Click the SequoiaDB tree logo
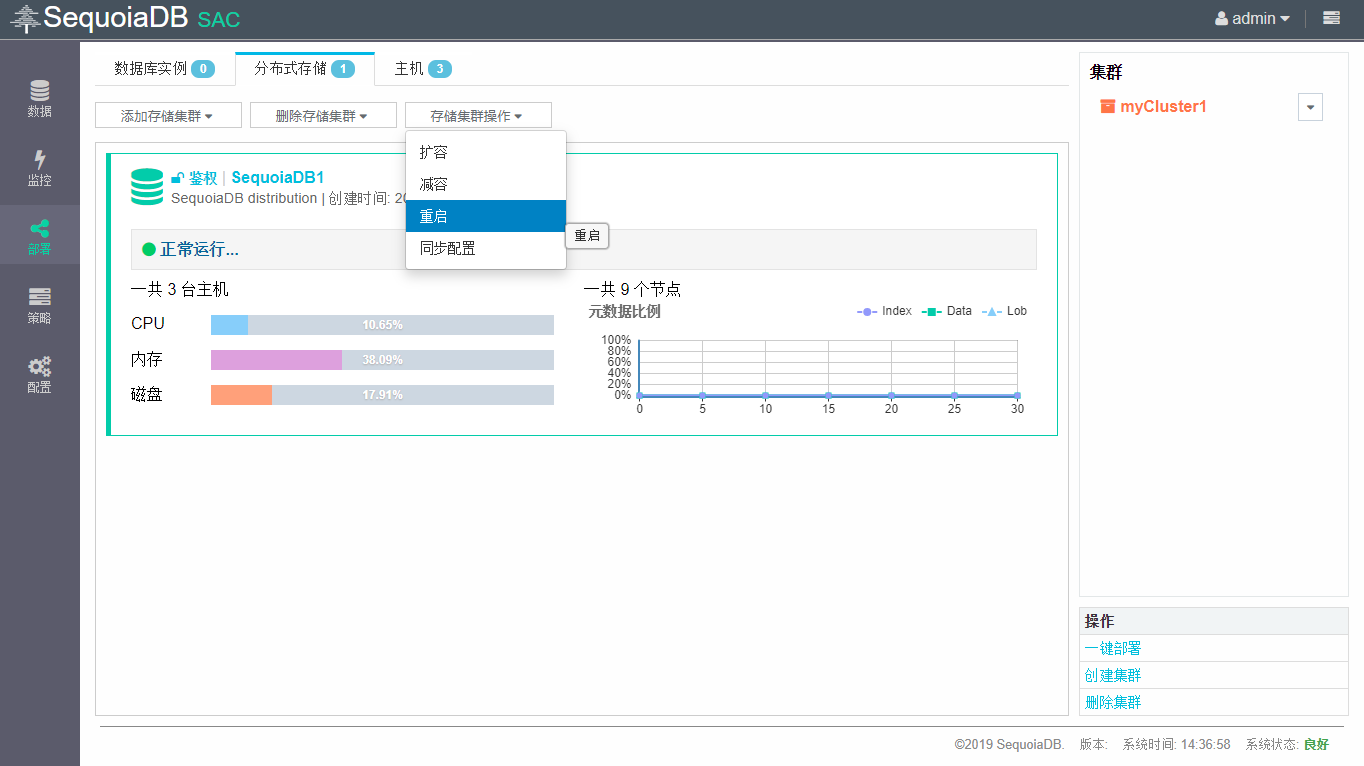1364x766 pixels. point(25,19)
